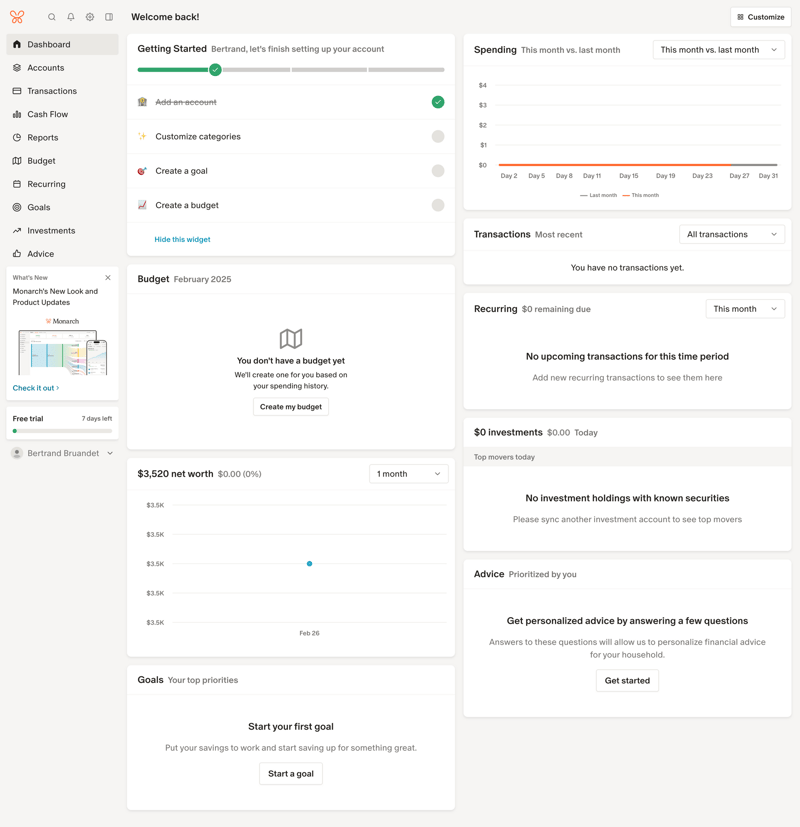The height and width of the screenshot is (827, 800).
Task: Mark Create a goal as complete
Action: point(437,170)
